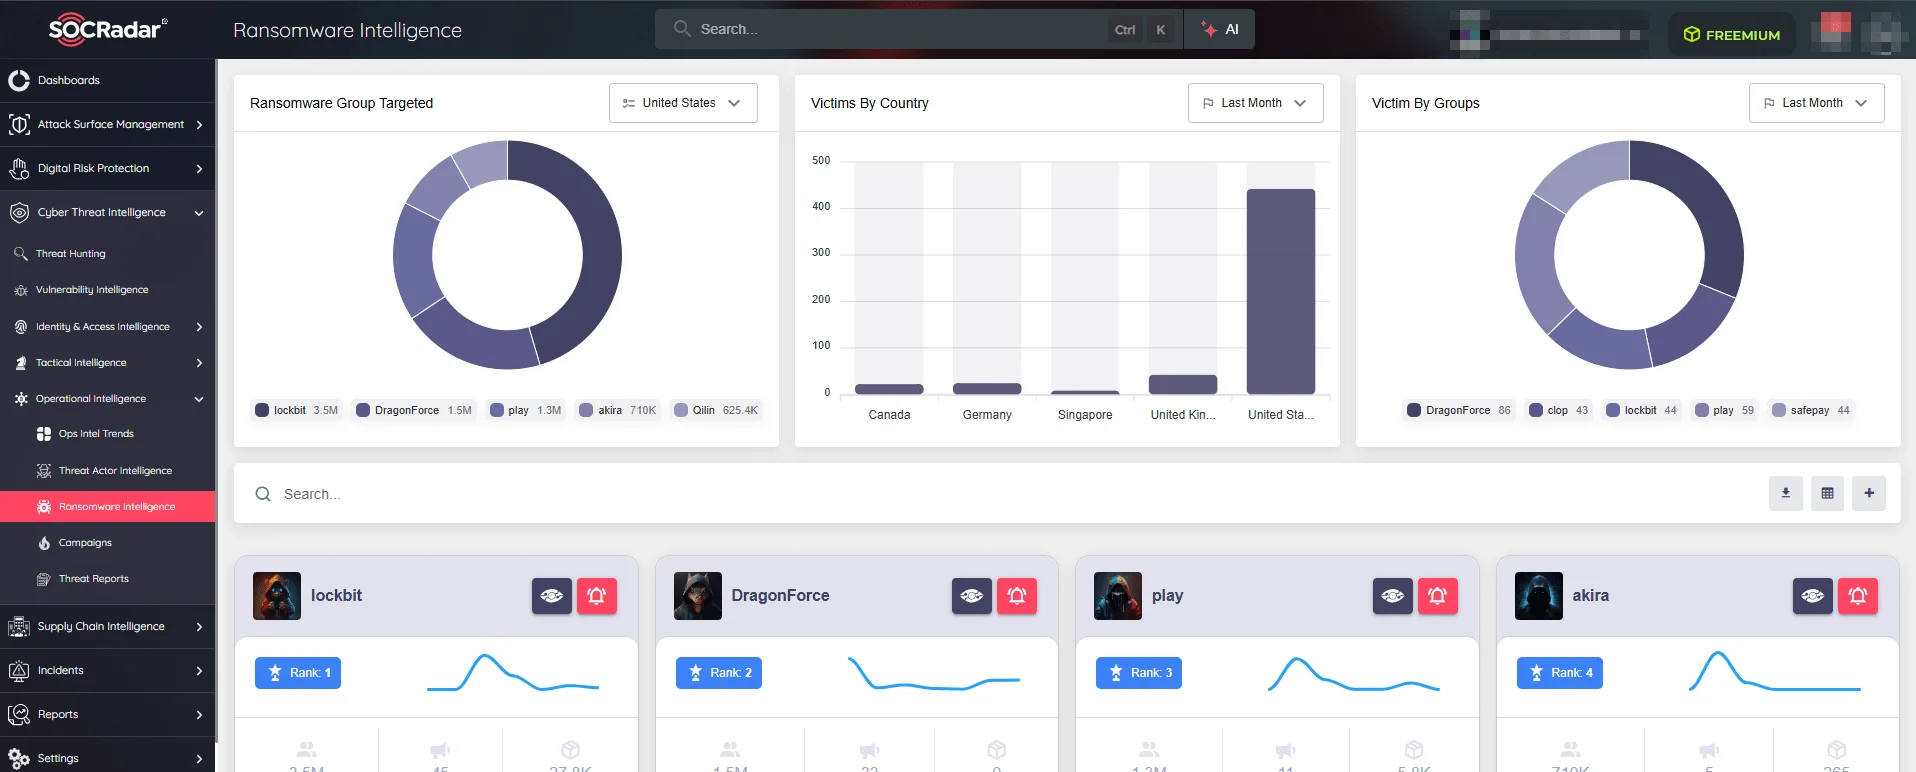Toggle the clop 43 legend item
This screenshot has height=772, width=1916.
point(1558,410)
